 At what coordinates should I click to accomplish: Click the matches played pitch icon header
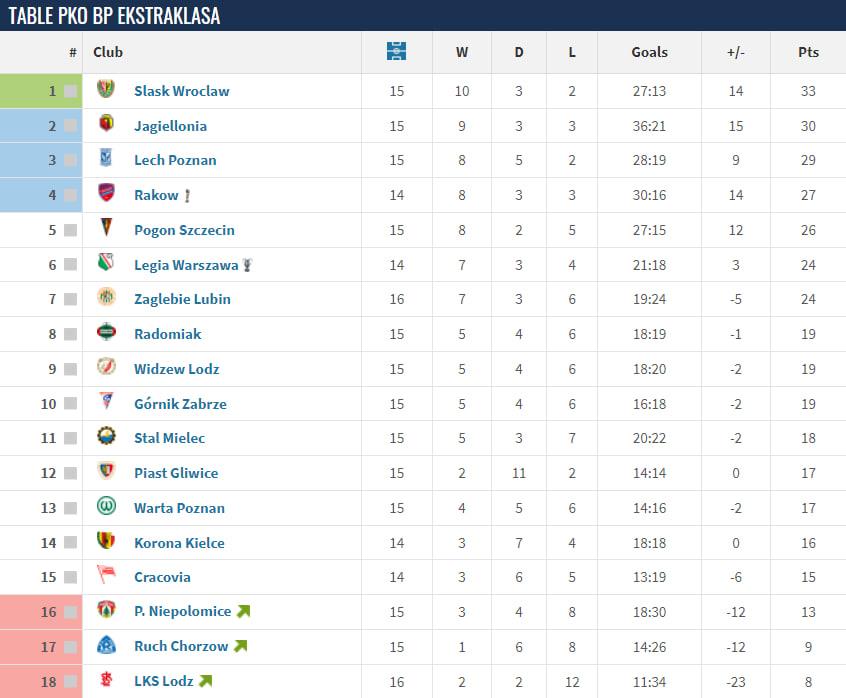pos(396,52)
